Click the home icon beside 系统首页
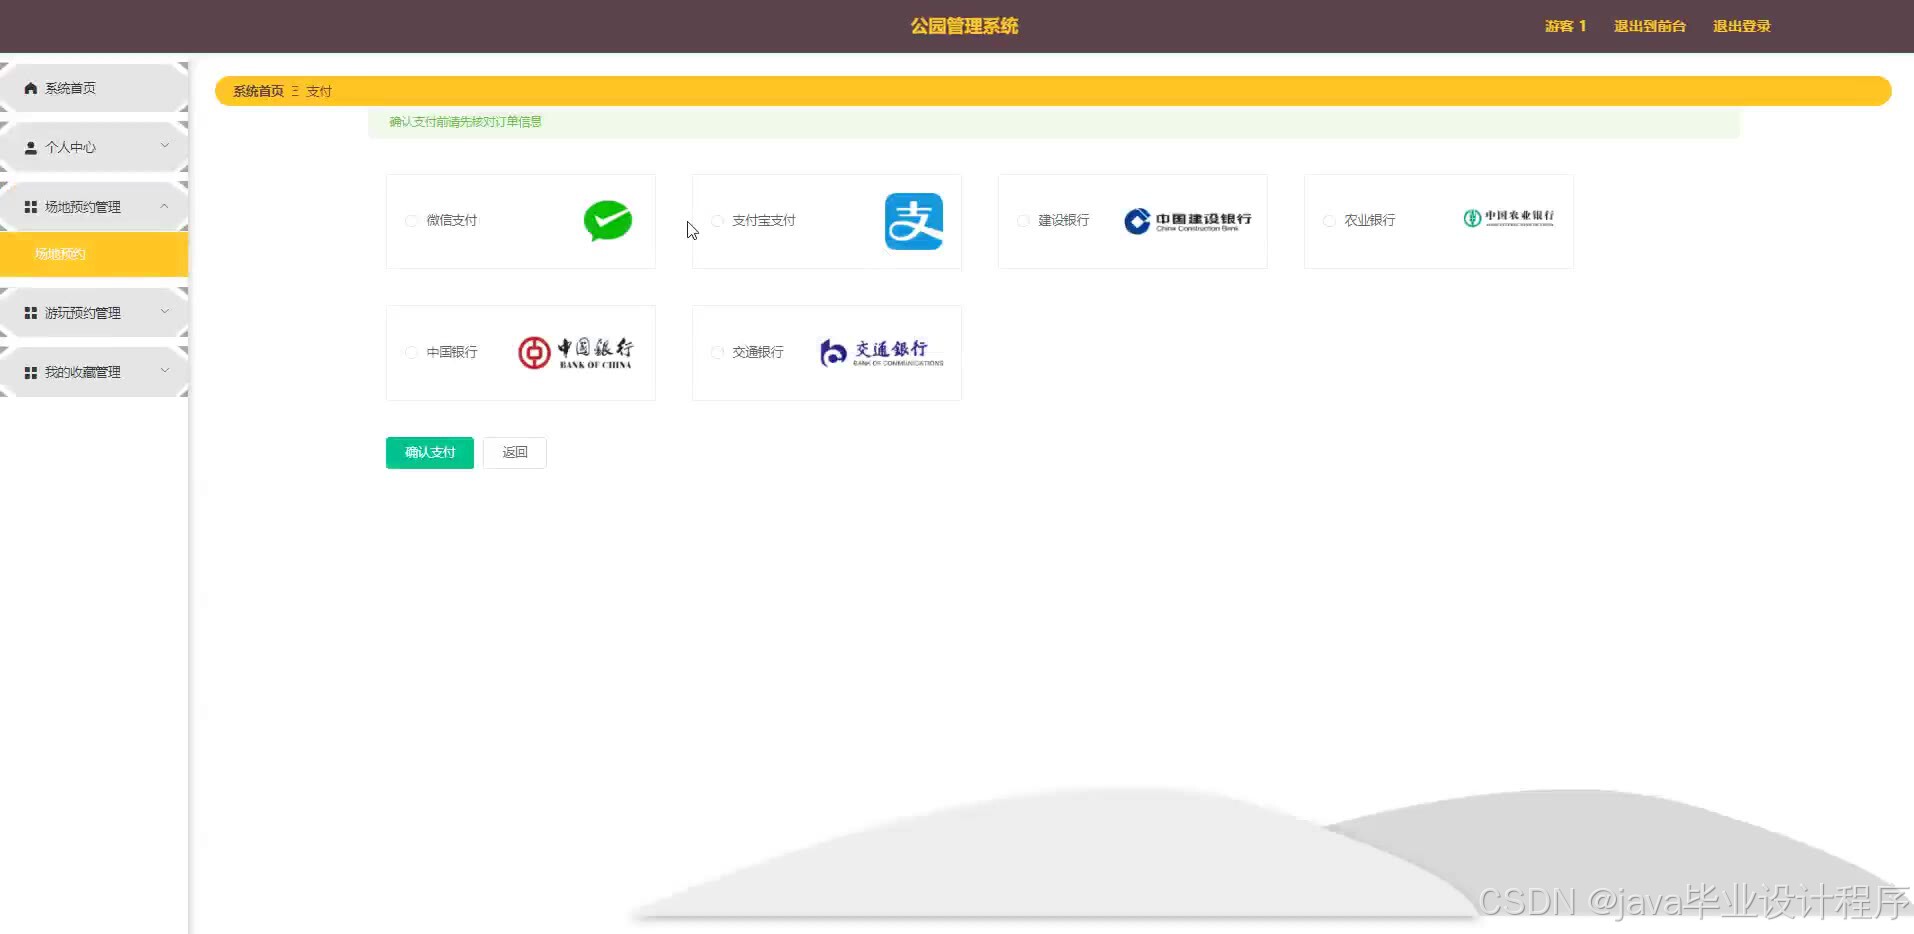 pyautogui.click(x=31, y=88)
